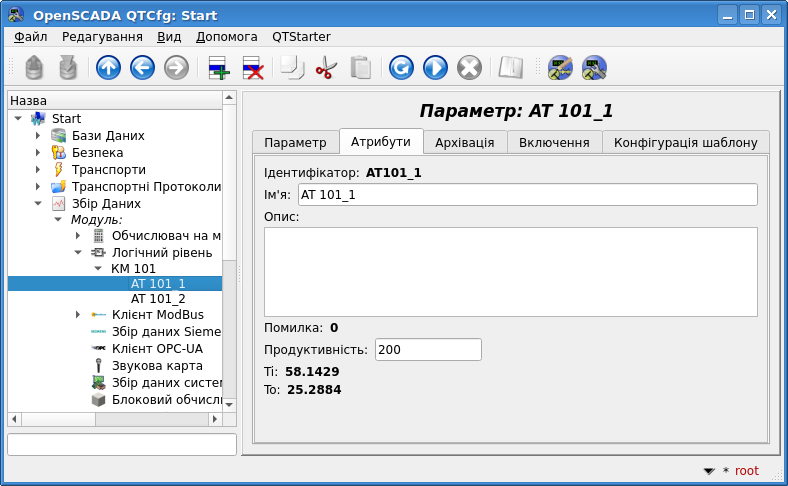Refresh the page with the circular arrow icon

(x=401, y=67)
